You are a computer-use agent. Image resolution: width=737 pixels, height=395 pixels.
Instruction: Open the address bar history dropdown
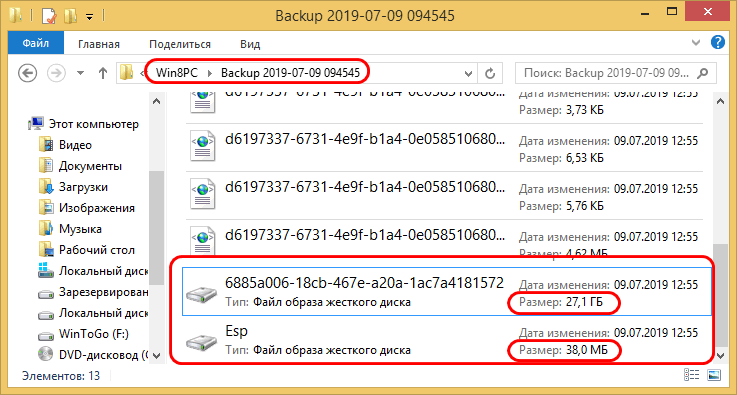468,73
